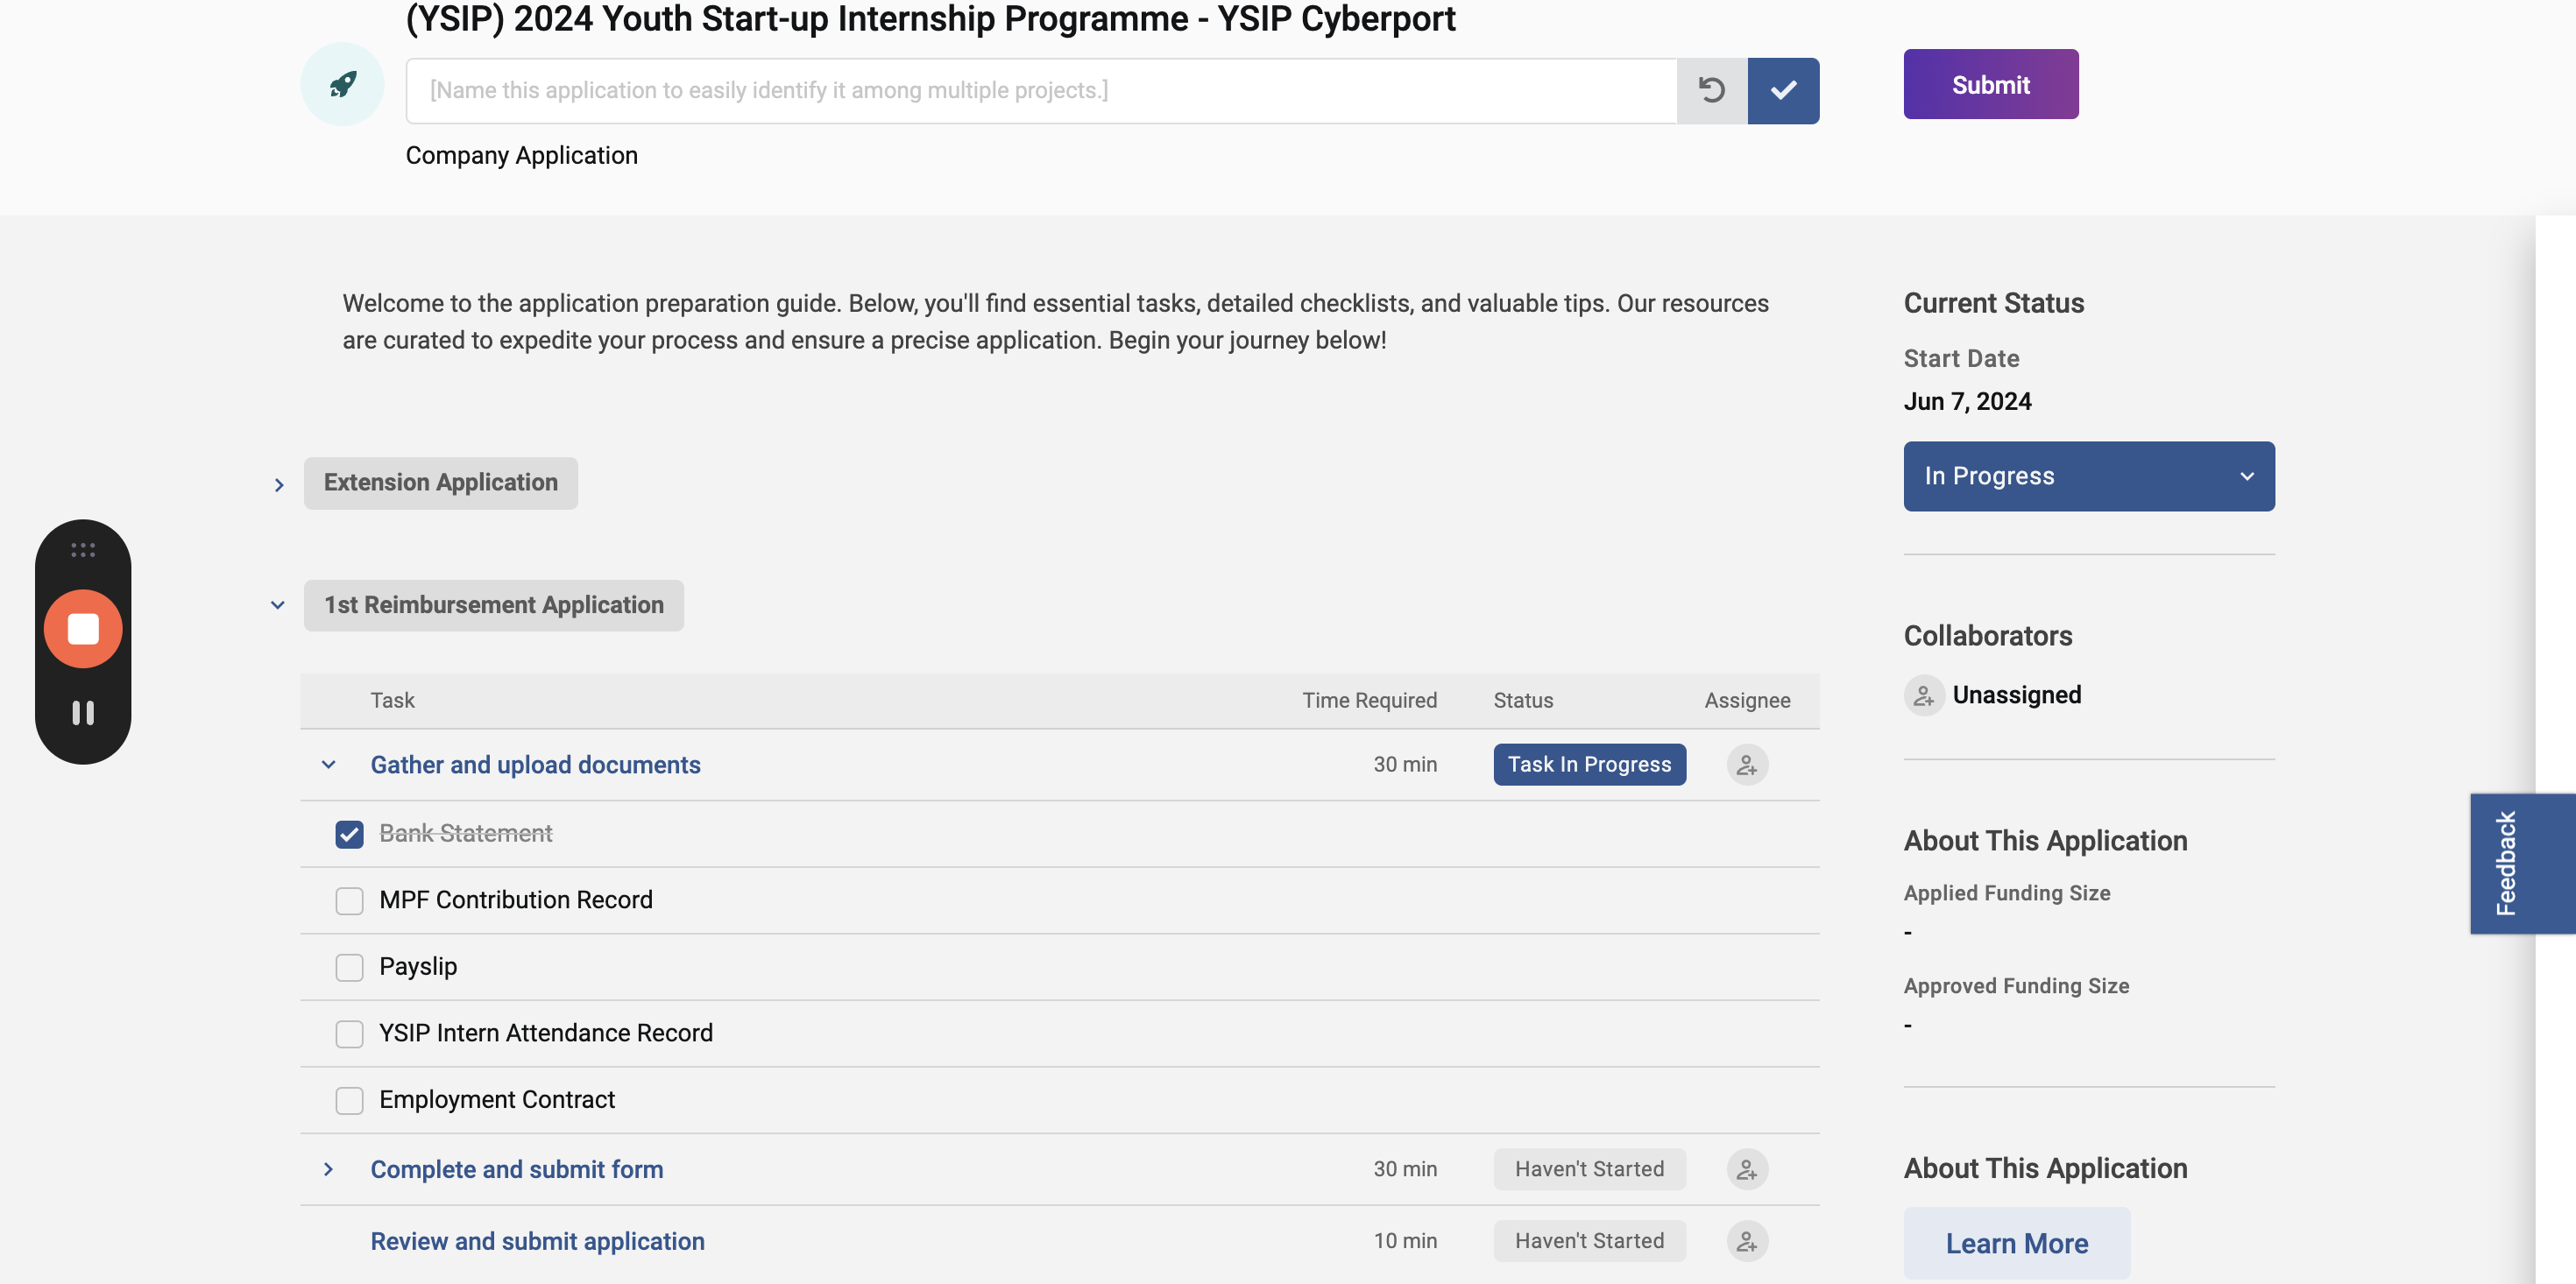Screen dimensions: 2576x1284
Task: Click the Jun 7, 2024 start date
Action: coord(1967,402)
